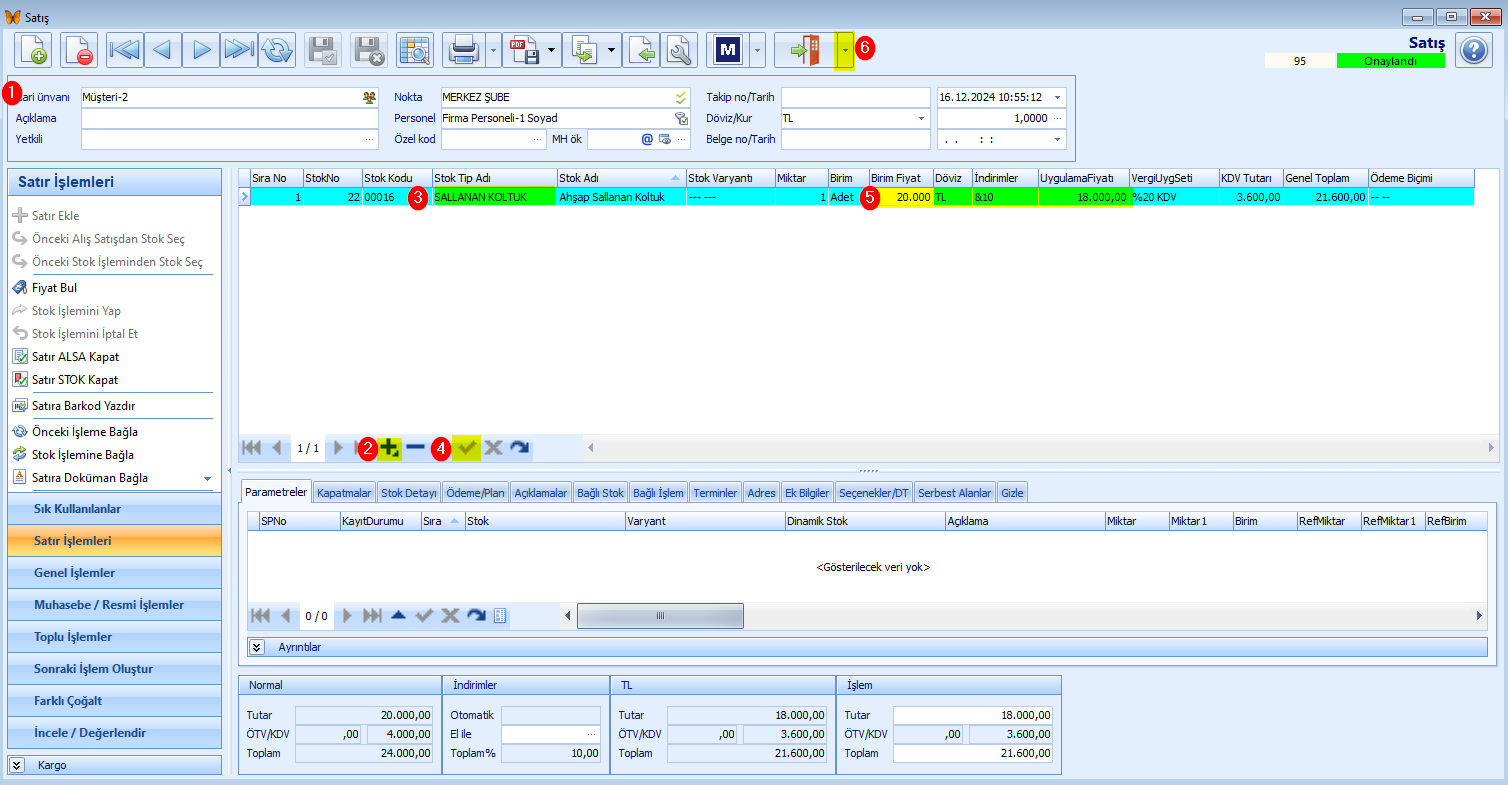
Task: Open the dropdown arrow next to the PDF icon
Action: 553,50
